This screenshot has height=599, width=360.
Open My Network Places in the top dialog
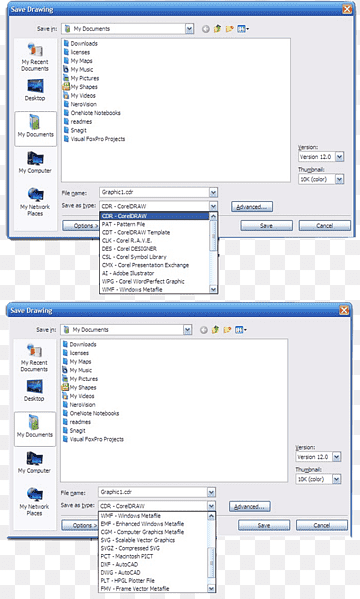35,202
